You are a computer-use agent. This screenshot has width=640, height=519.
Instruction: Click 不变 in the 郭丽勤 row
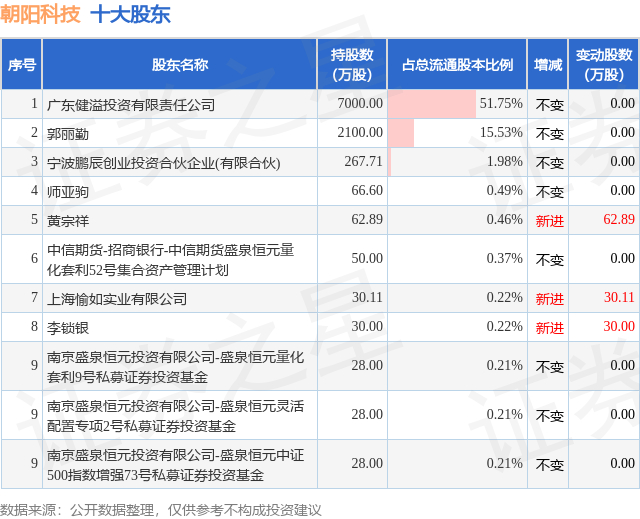[x=550, y=134]
